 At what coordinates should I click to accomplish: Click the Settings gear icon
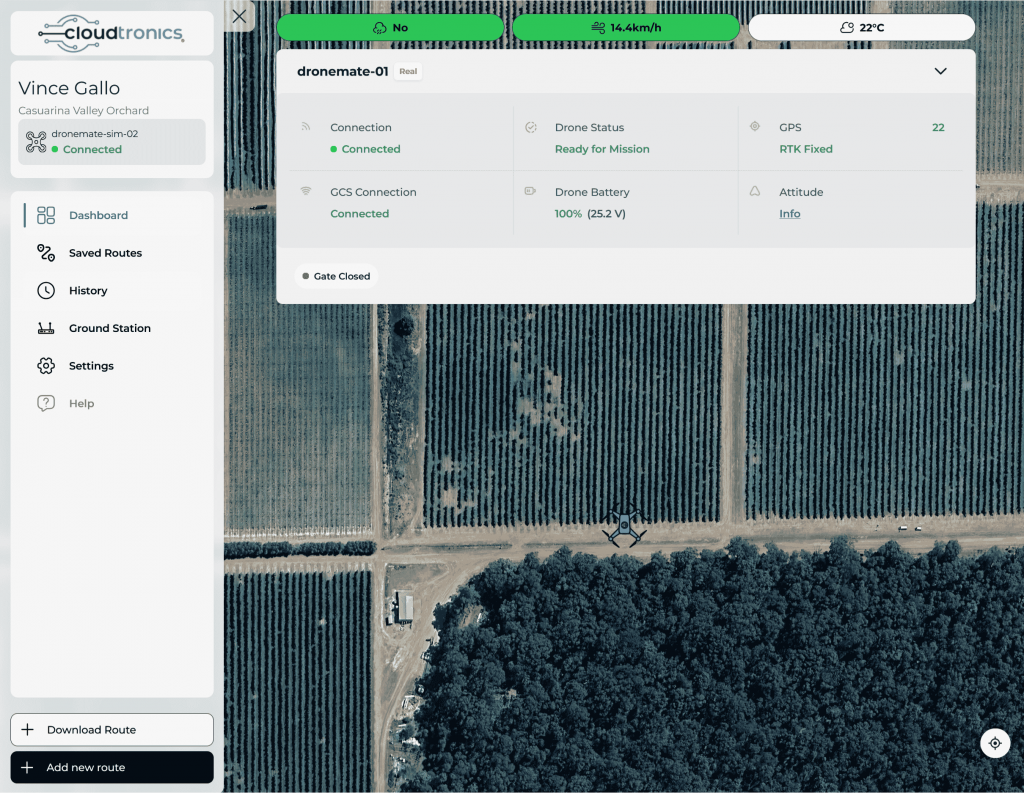pyautogui.click(x=45, y=365)
